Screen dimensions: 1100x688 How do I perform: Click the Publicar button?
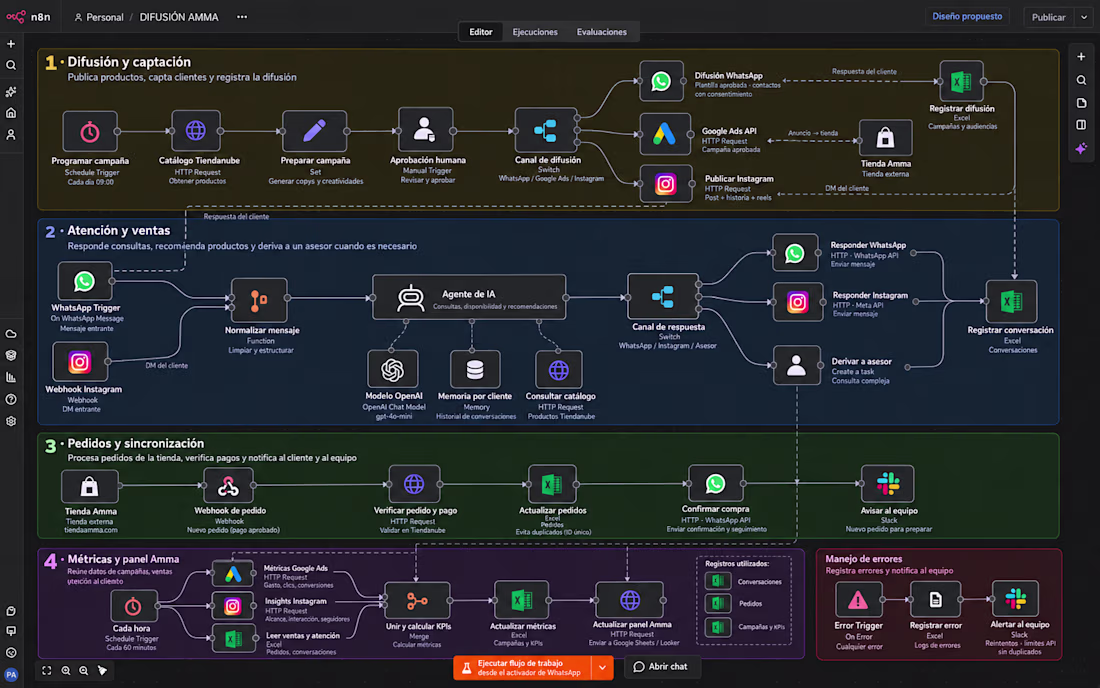click(x=1048, y=17)
